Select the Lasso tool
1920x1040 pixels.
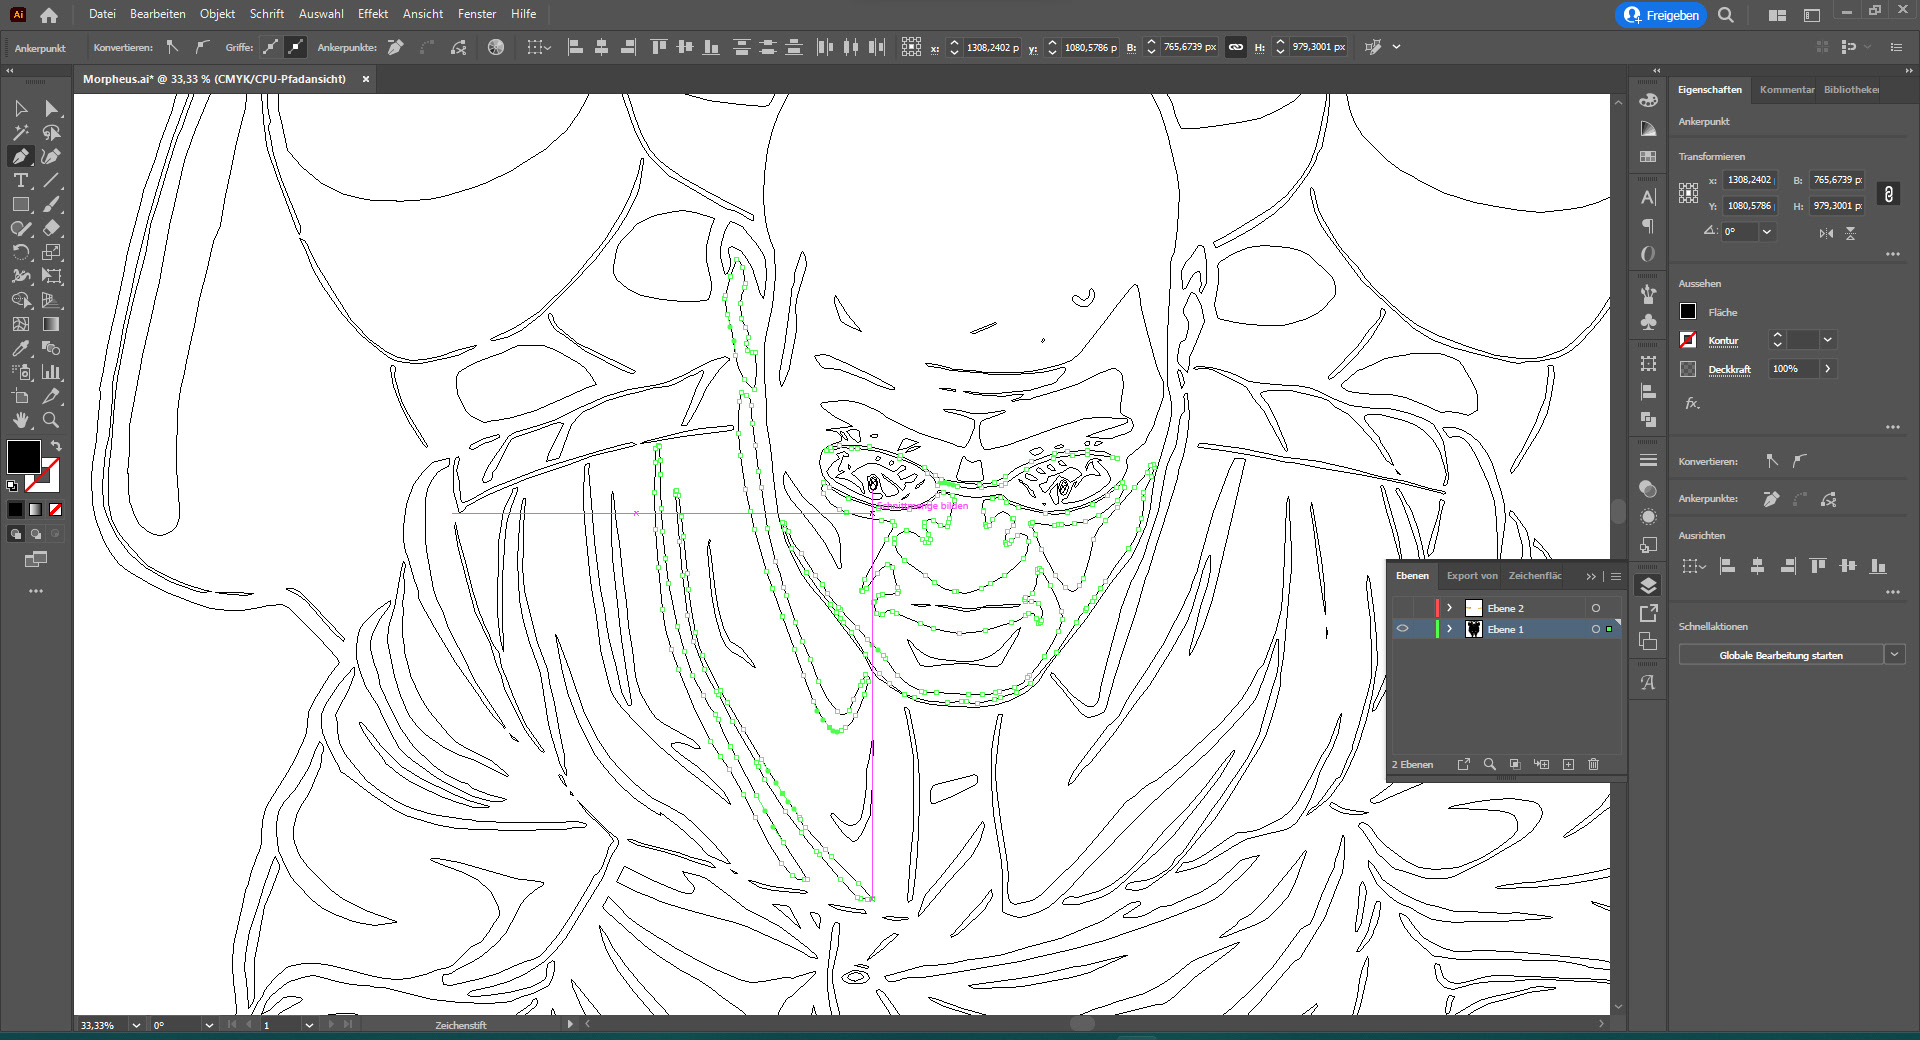[x=52, y=132]
